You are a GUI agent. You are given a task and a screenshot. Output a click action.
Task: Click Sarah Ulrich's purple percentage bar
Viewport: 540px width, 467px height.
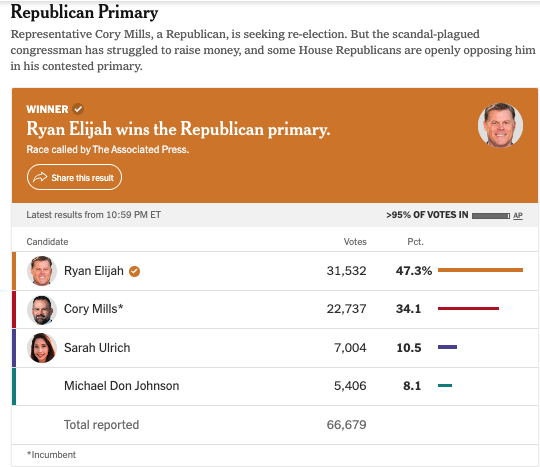pyautogui.click(x=447, y=347)
